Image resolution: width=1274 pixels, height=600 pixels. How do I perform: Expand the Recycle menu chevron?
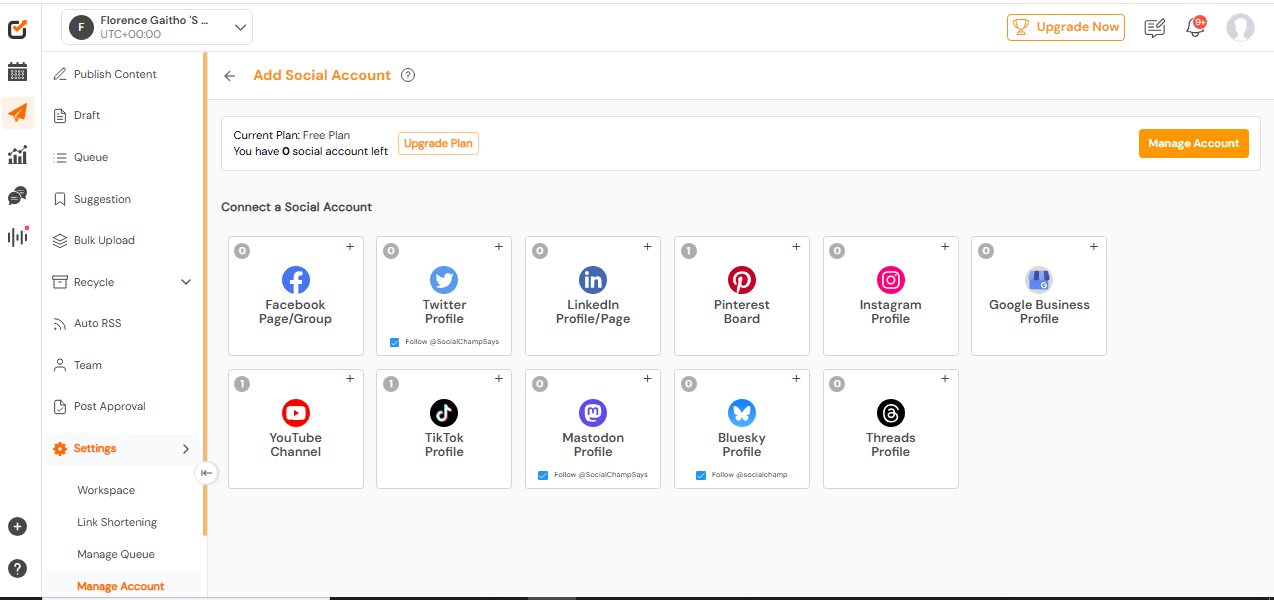(186, 282)
